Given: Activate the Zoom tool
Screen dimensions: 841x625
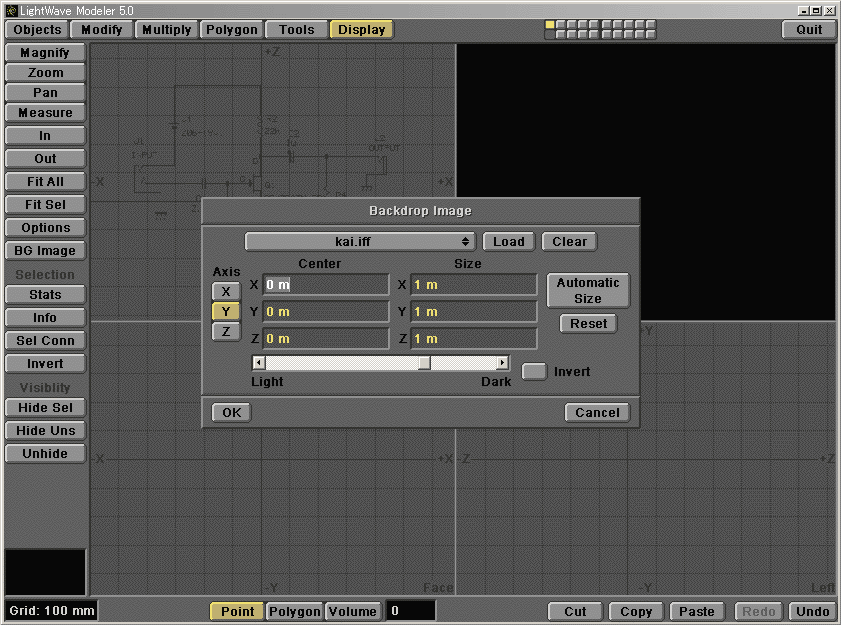Looking at the screenshot, I should click(44, 72).
